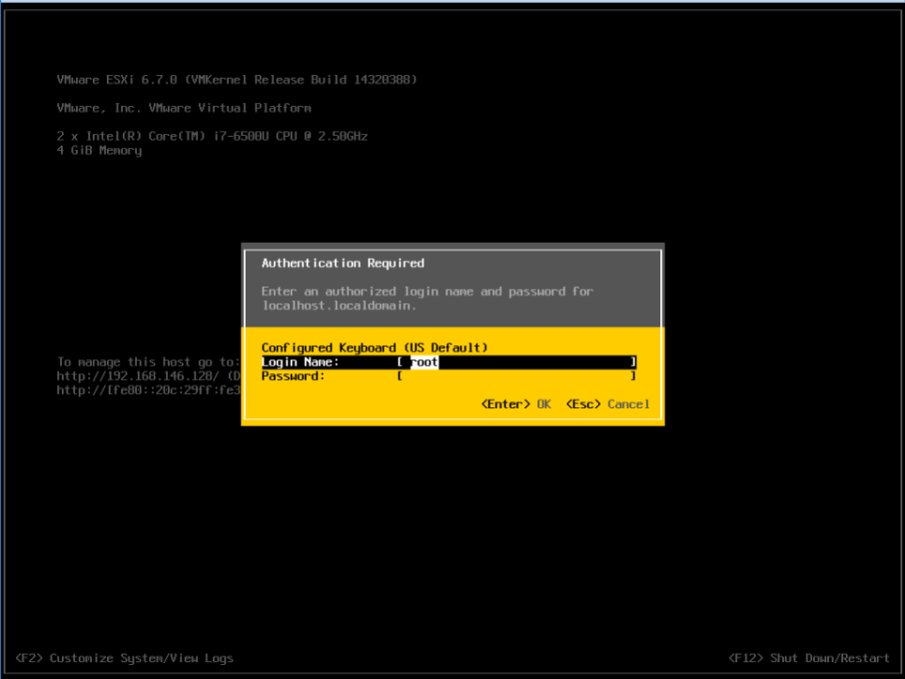Viewport: 905px width, 679px height.
Task: Select the Configured Keyboard (US Default) line
Action: click(x=375, y=348)
